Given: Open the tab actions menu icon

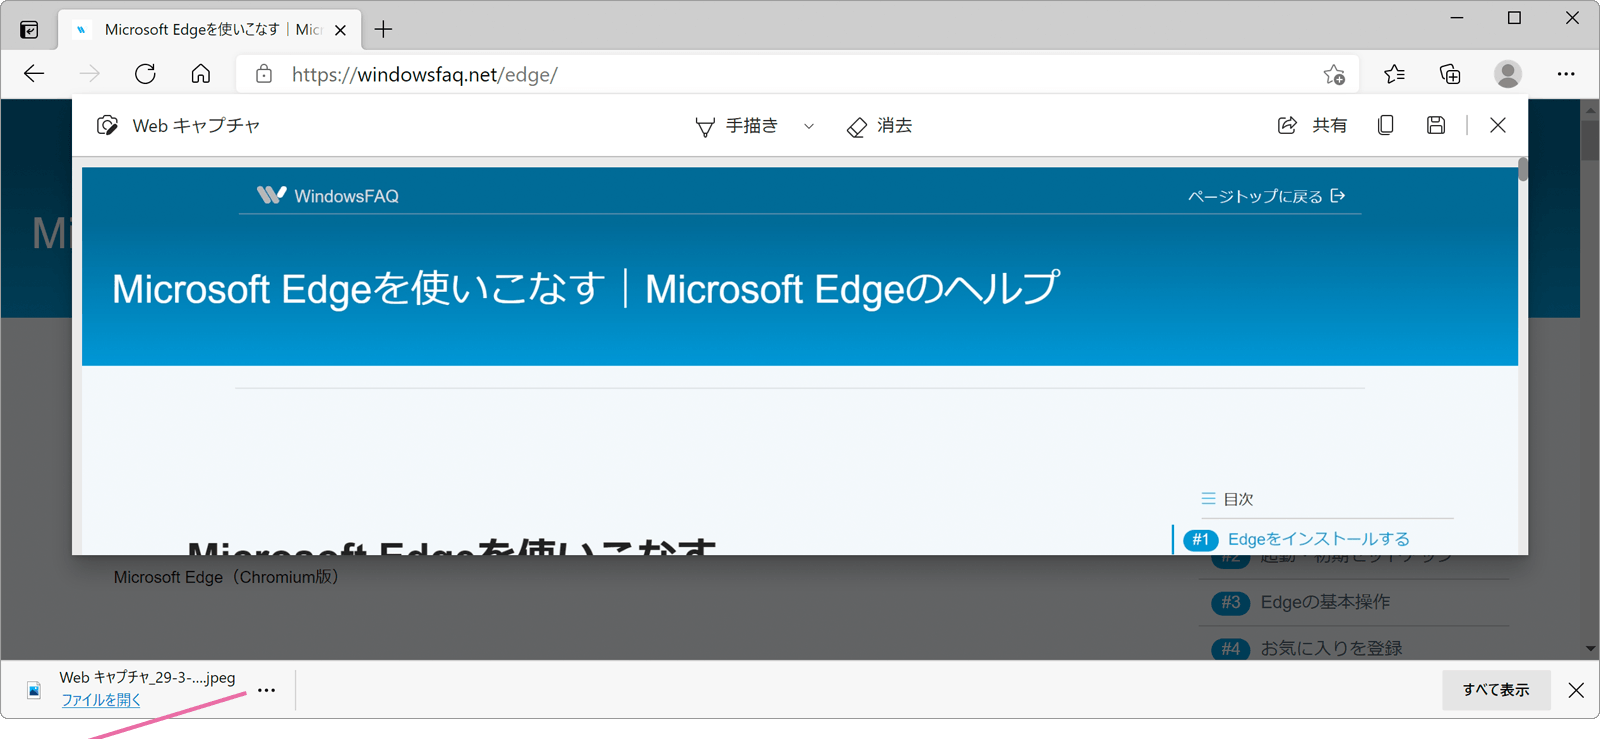Looking at the screenshot, I should pos(29,30).
